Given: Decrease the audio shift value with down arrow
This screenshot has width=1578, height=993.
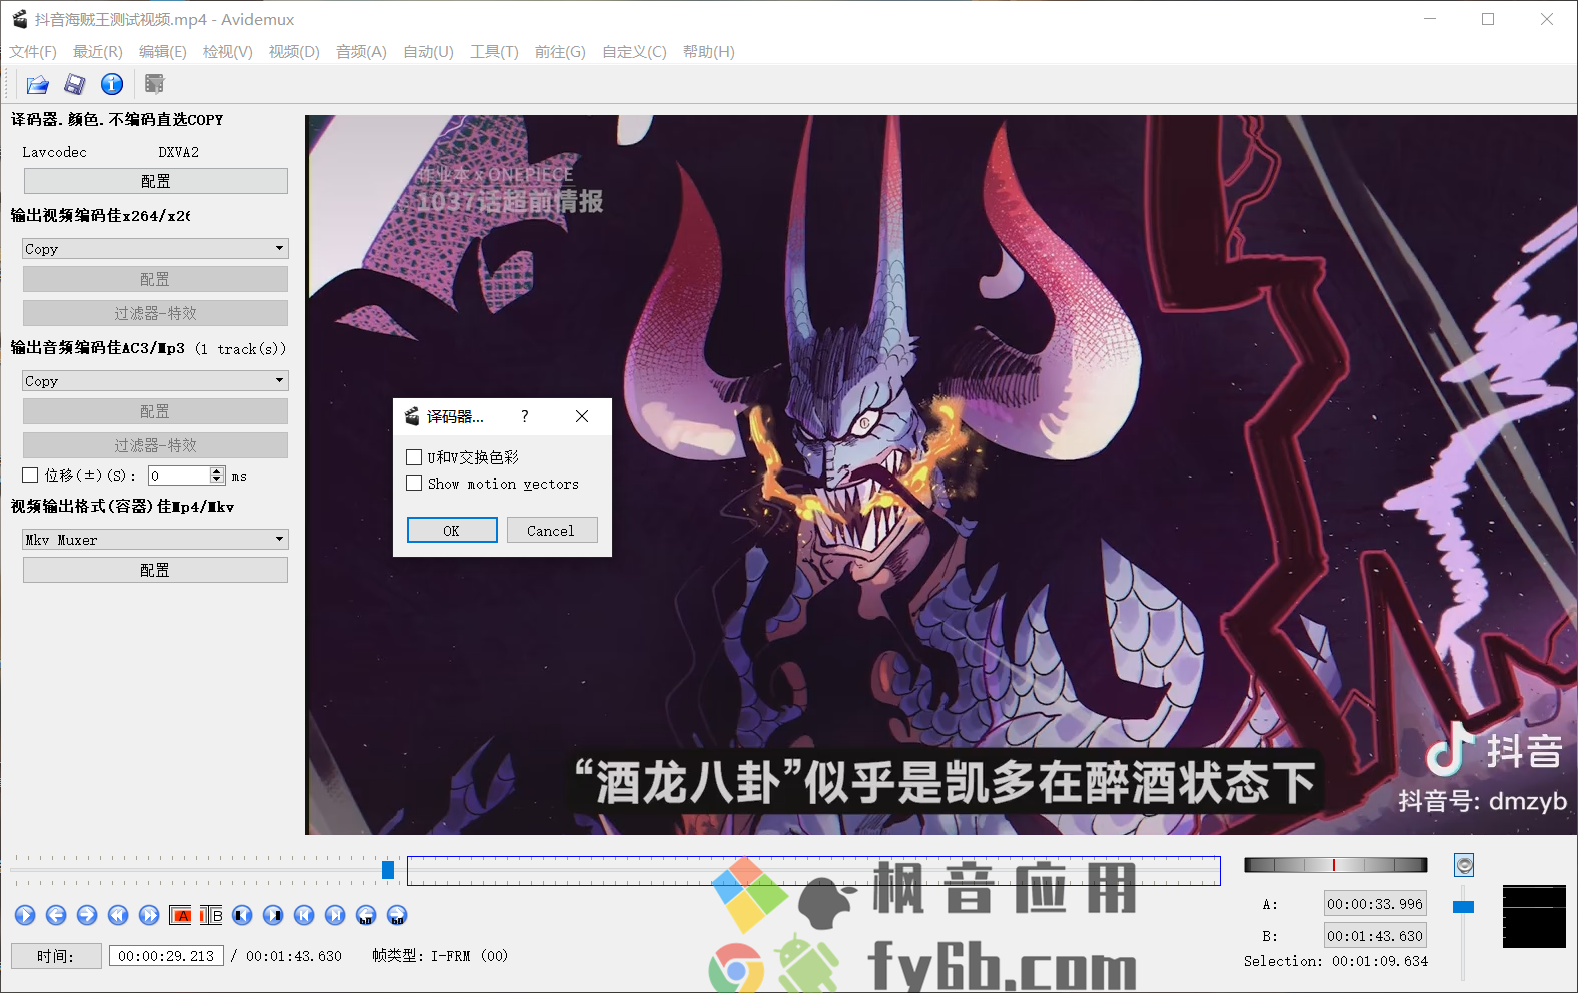Looking at the screenshot, I should 217,480.
